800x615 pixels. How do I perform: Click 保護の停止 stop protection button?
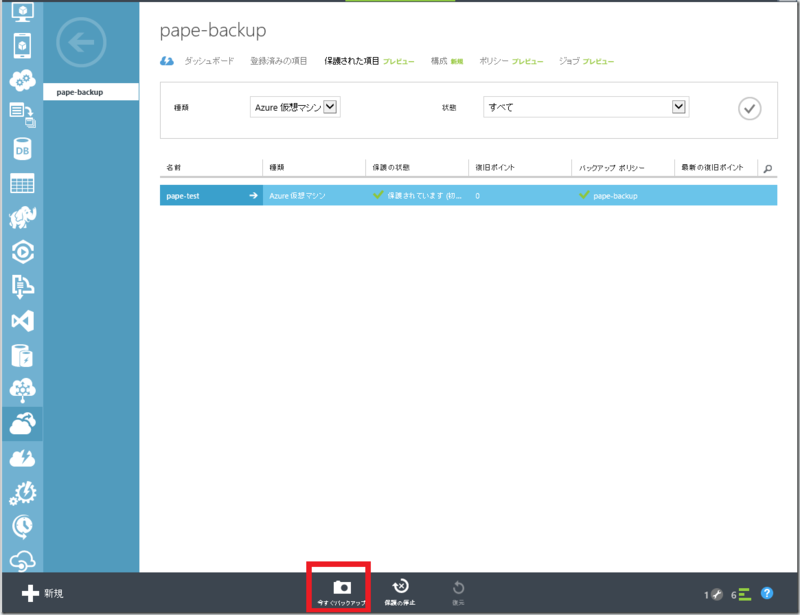coord(400,593)
